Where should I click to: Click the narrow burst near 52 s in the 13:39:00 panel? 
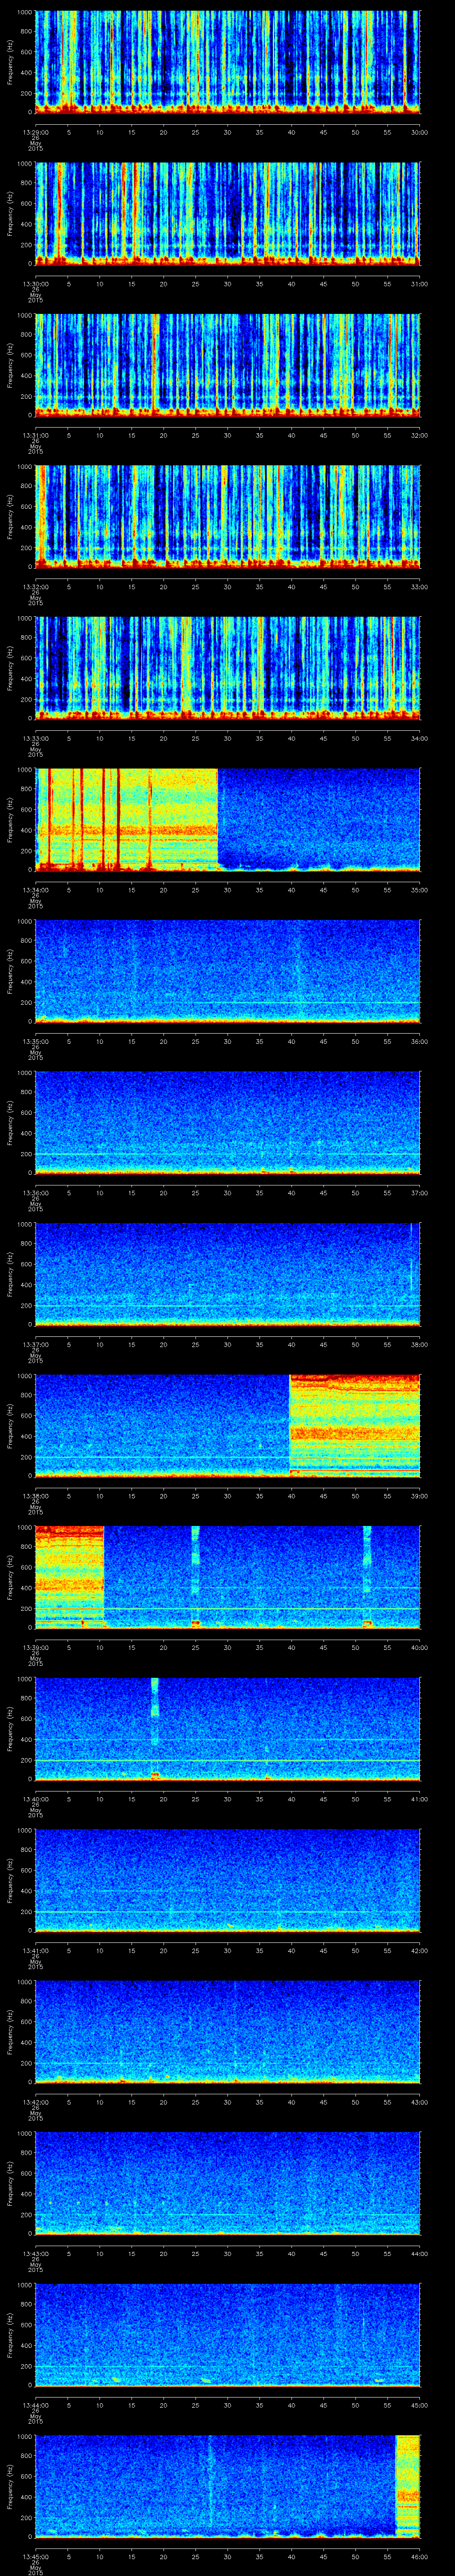[367, 1577]
